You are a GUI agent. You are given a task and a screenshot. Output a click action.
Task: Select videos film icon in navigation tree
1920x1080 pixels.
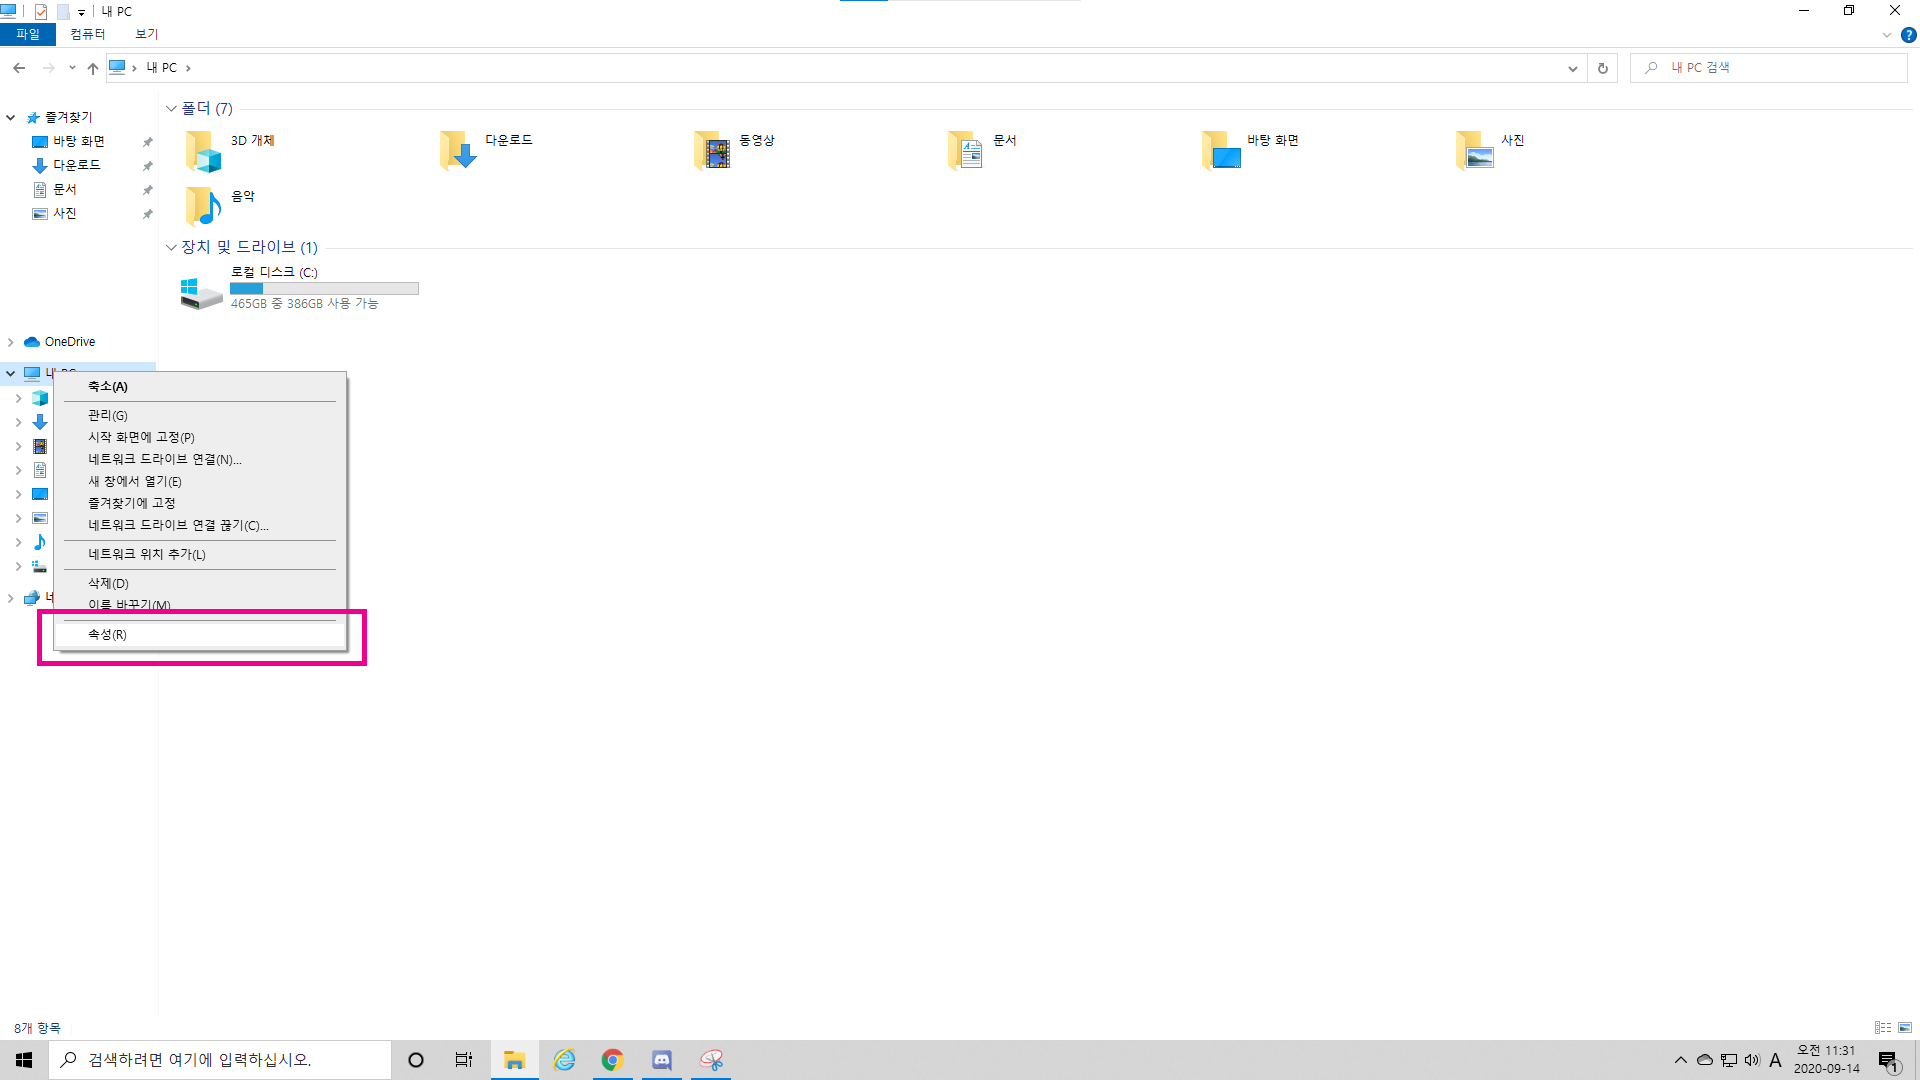(40, 446)
